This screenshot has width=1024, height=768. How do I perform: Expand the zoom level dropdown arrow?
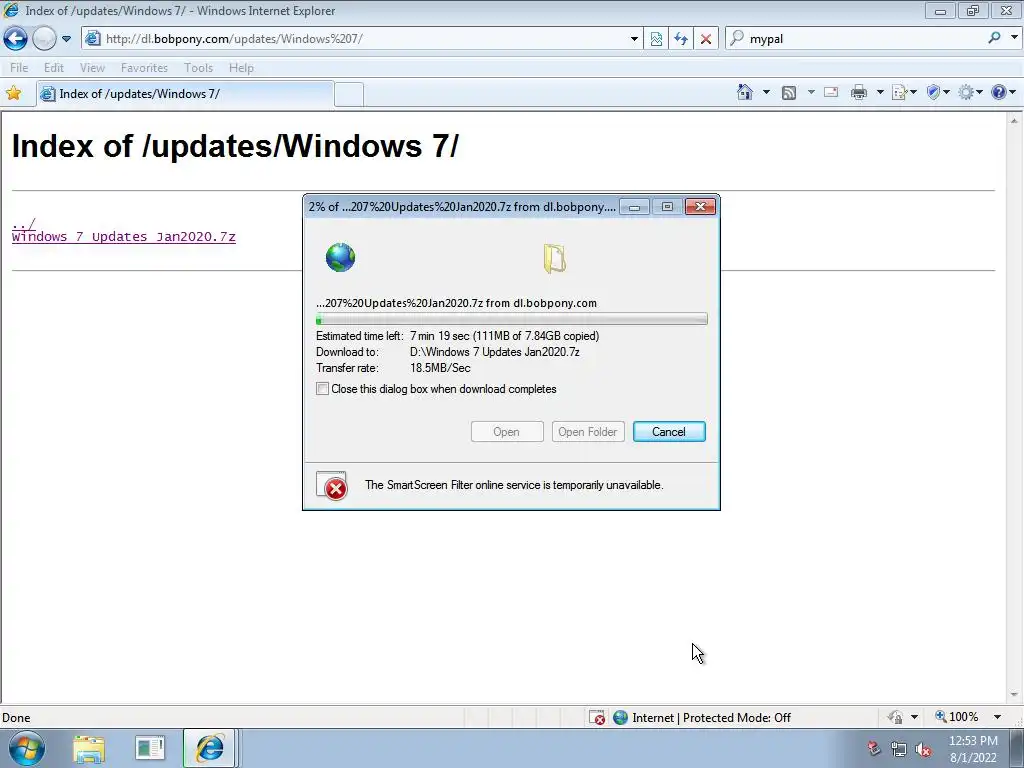[x=997, y=717]
